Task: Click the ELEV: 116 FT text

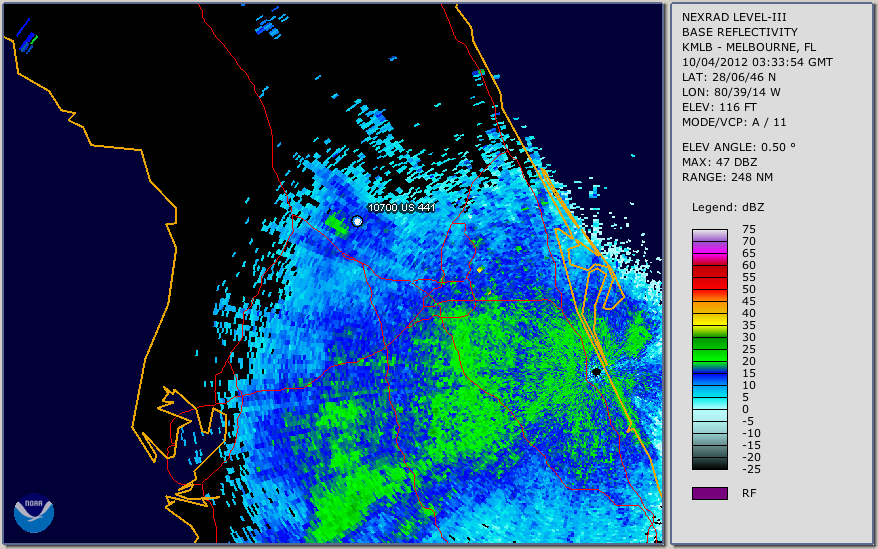Action: 719,107
